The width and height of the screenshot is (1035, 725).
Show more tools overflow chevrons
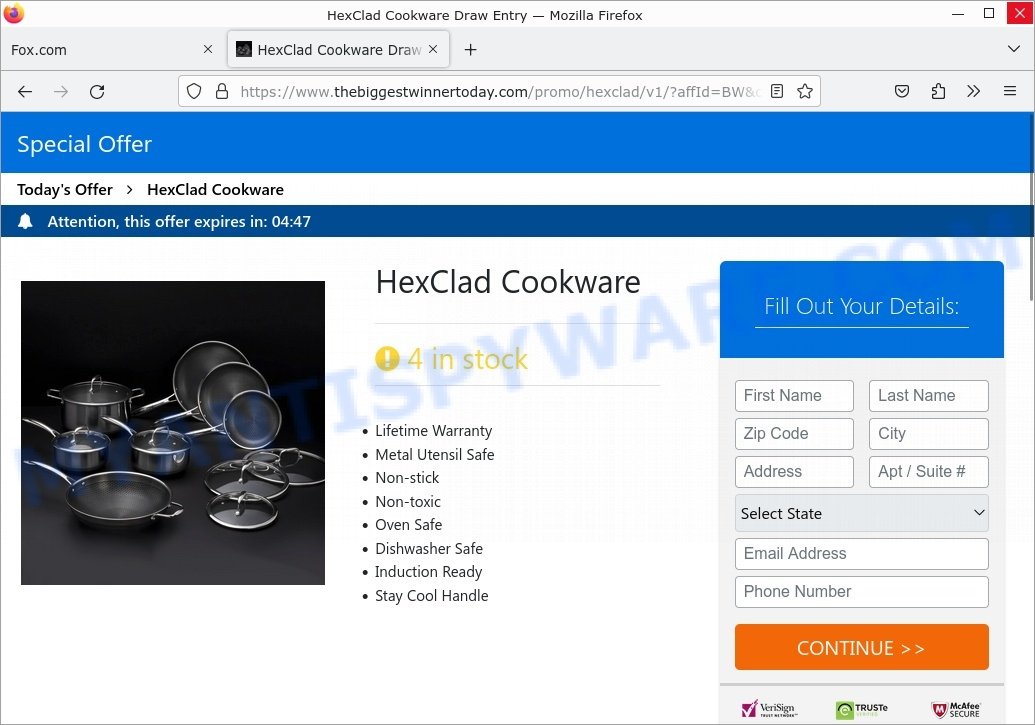(x=974, y=91)
